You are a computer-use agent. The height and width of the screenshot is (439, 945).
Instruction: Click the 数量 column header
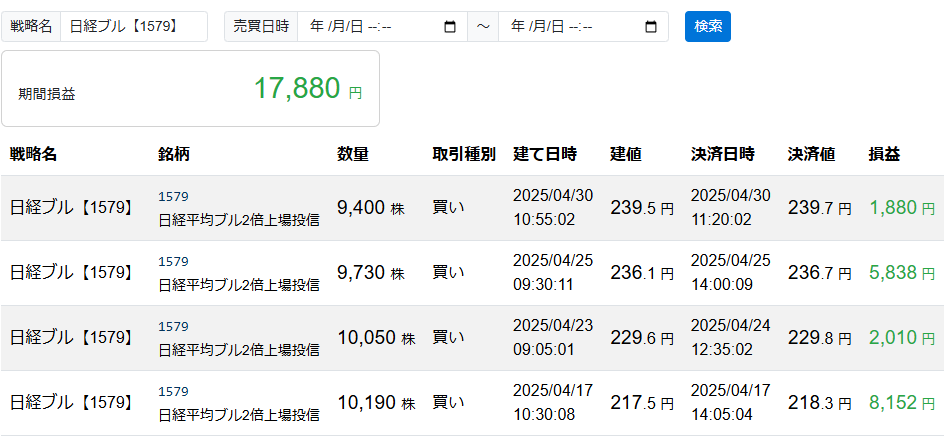(353, 154)
